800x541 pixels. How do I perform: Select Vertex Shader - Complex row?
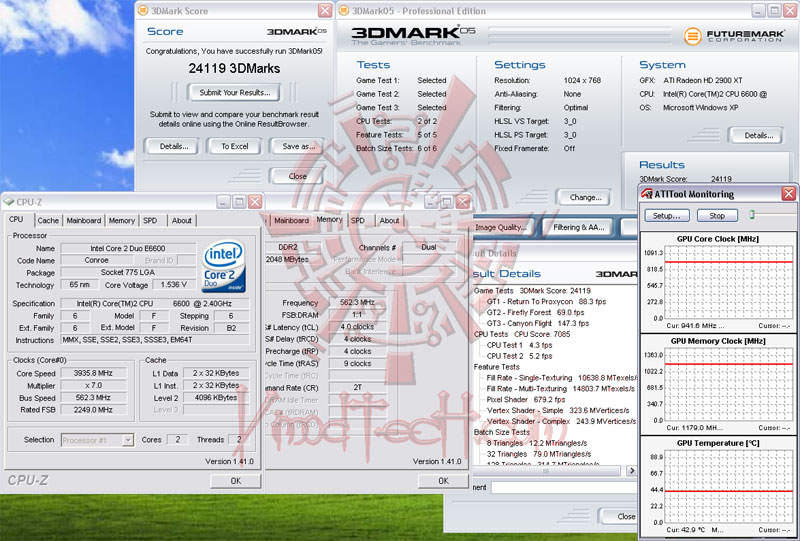[x=561, y=421]
